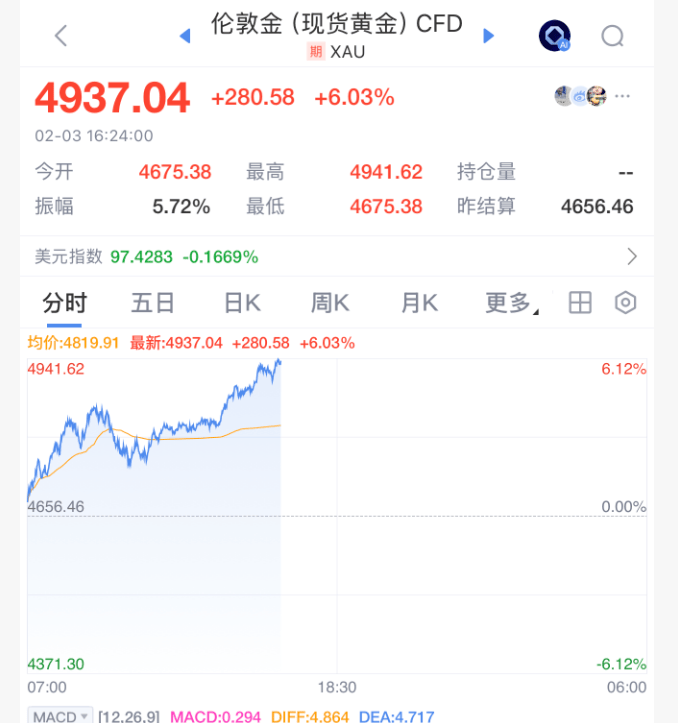Tap the three-dot more options icon
Viewport: 678px width, 723px height.
point(623,96)
